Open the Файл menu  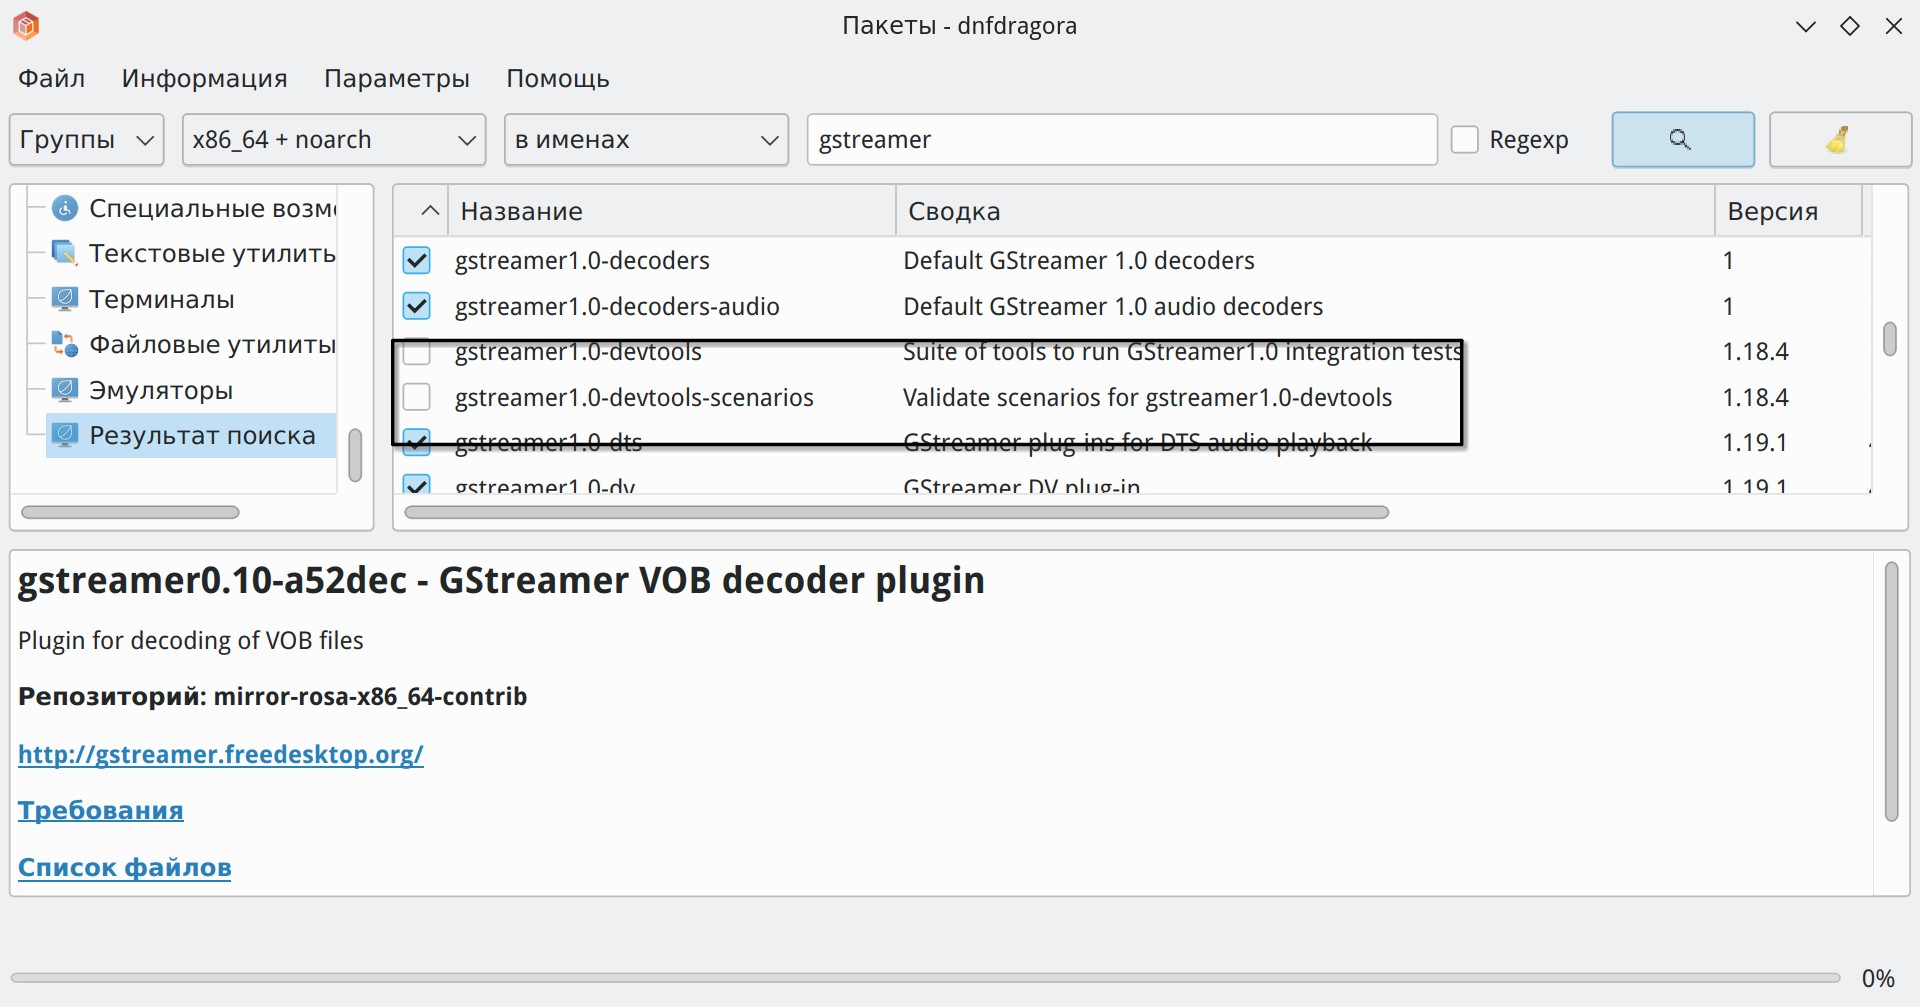(x=52, y=79)
